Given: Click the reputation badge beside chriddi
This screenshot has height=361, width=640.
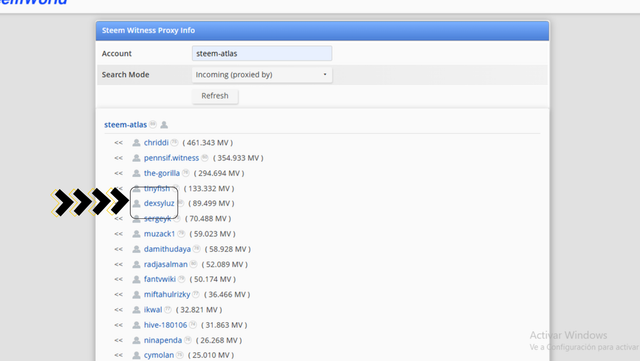Looking at the screenshot, I should pos(174,142).
